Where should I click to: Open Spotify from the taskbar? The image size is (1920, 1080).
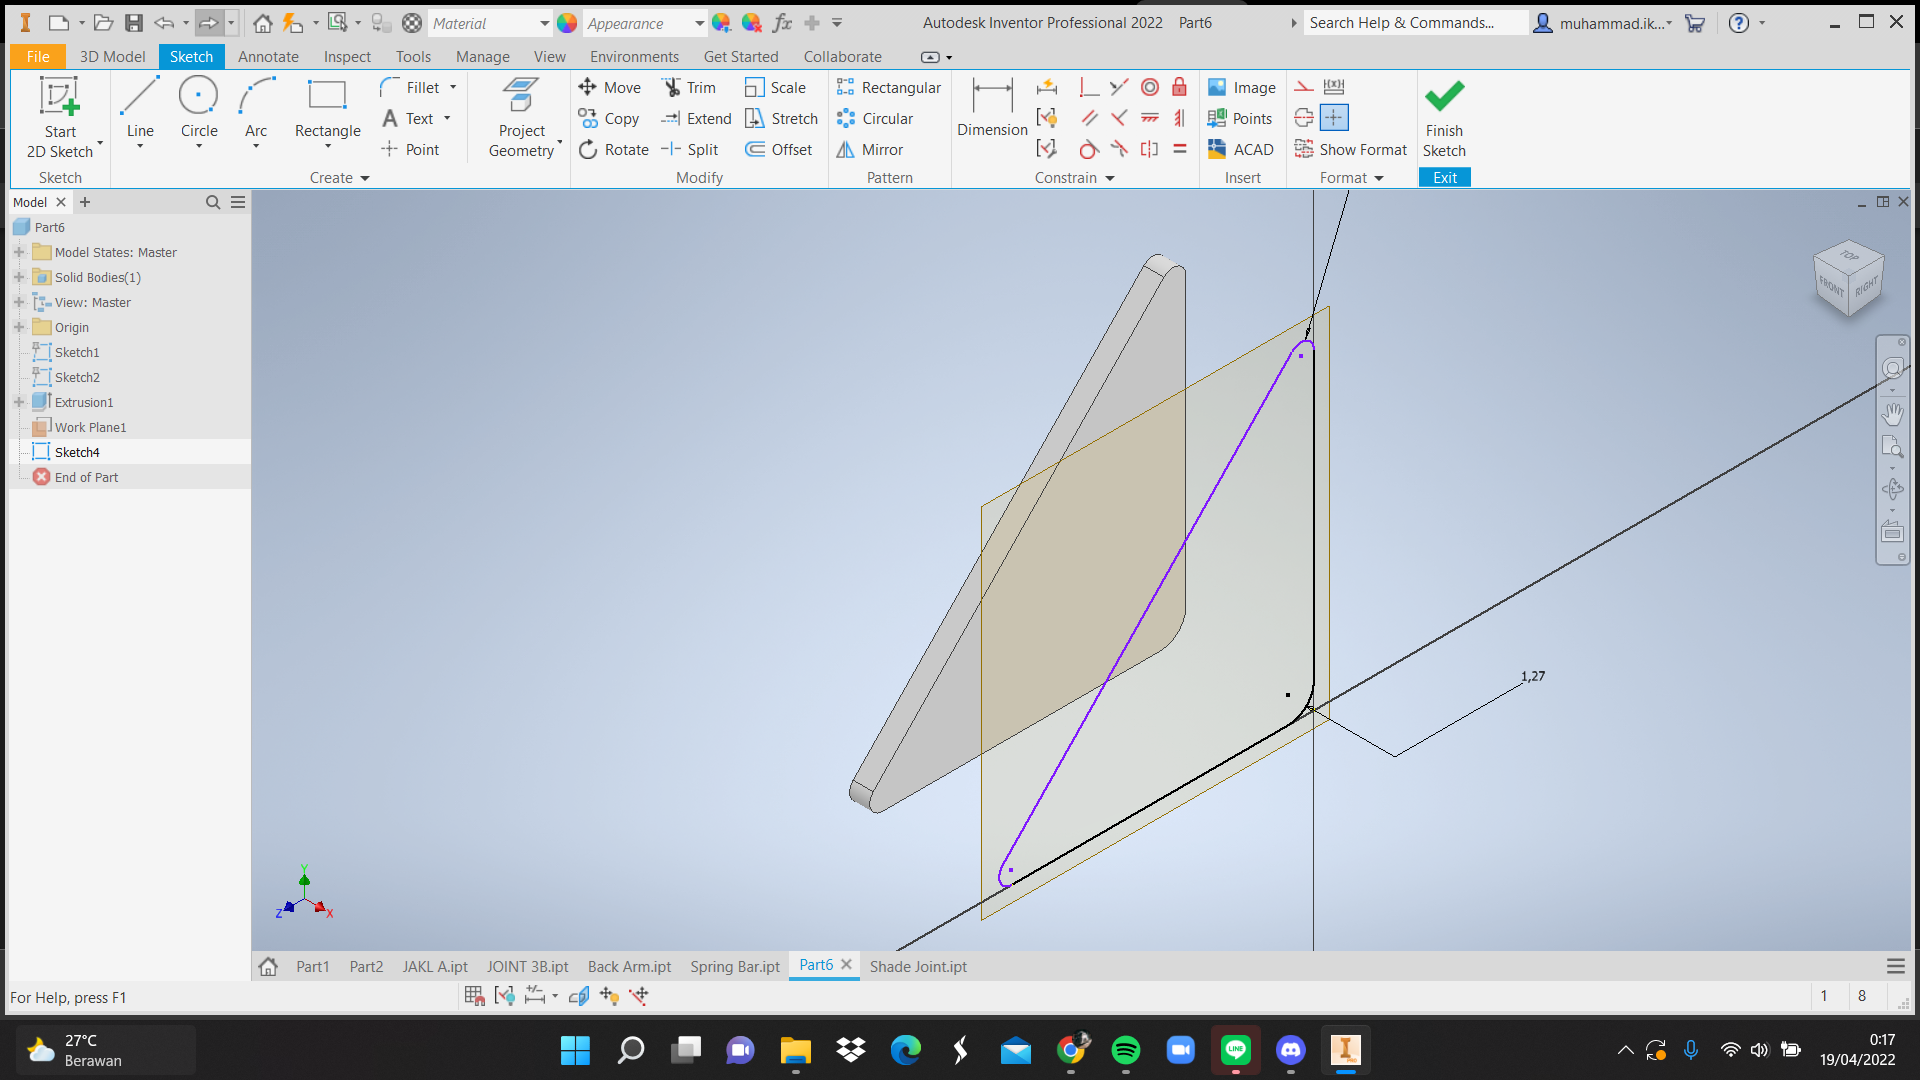[x=1126, y=1050]
